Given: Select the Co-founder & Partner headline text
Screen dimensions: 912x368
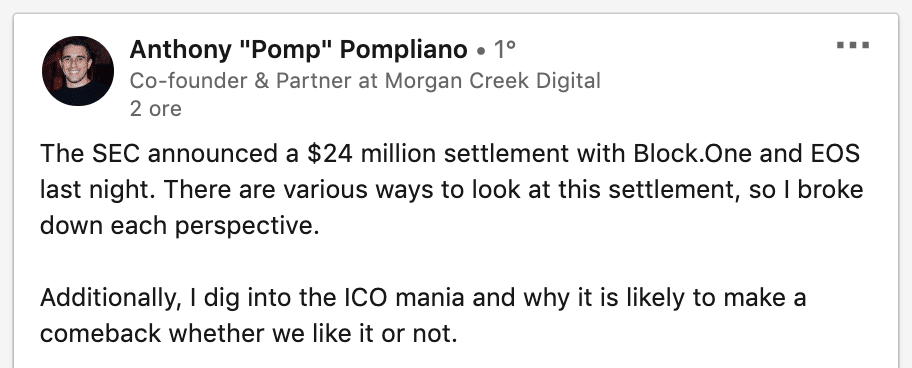Looking at the screenshot, I should click(x=365, y=81).
